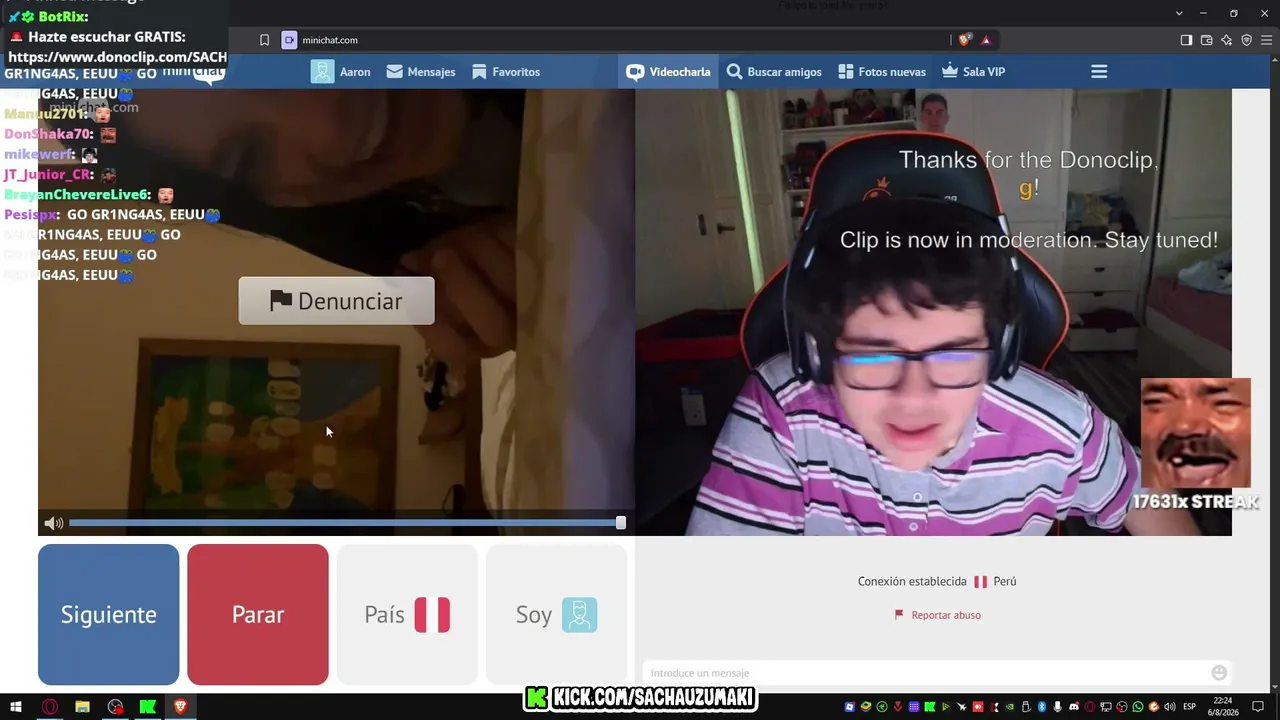Open File Explorer from the taskbar
Screen dimensions: 1280x720
click(x=82, y=707)
